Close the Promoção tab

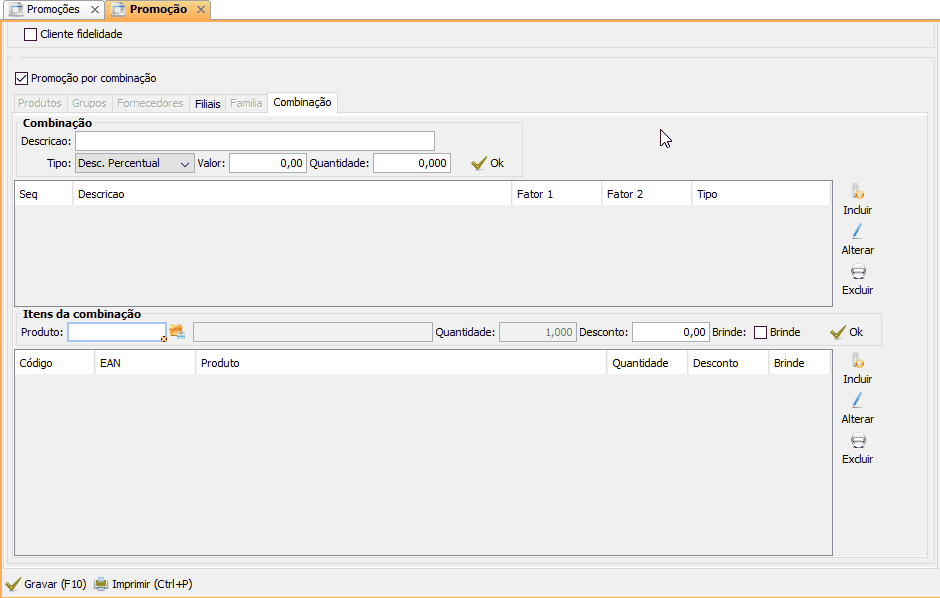click(200, 9)
